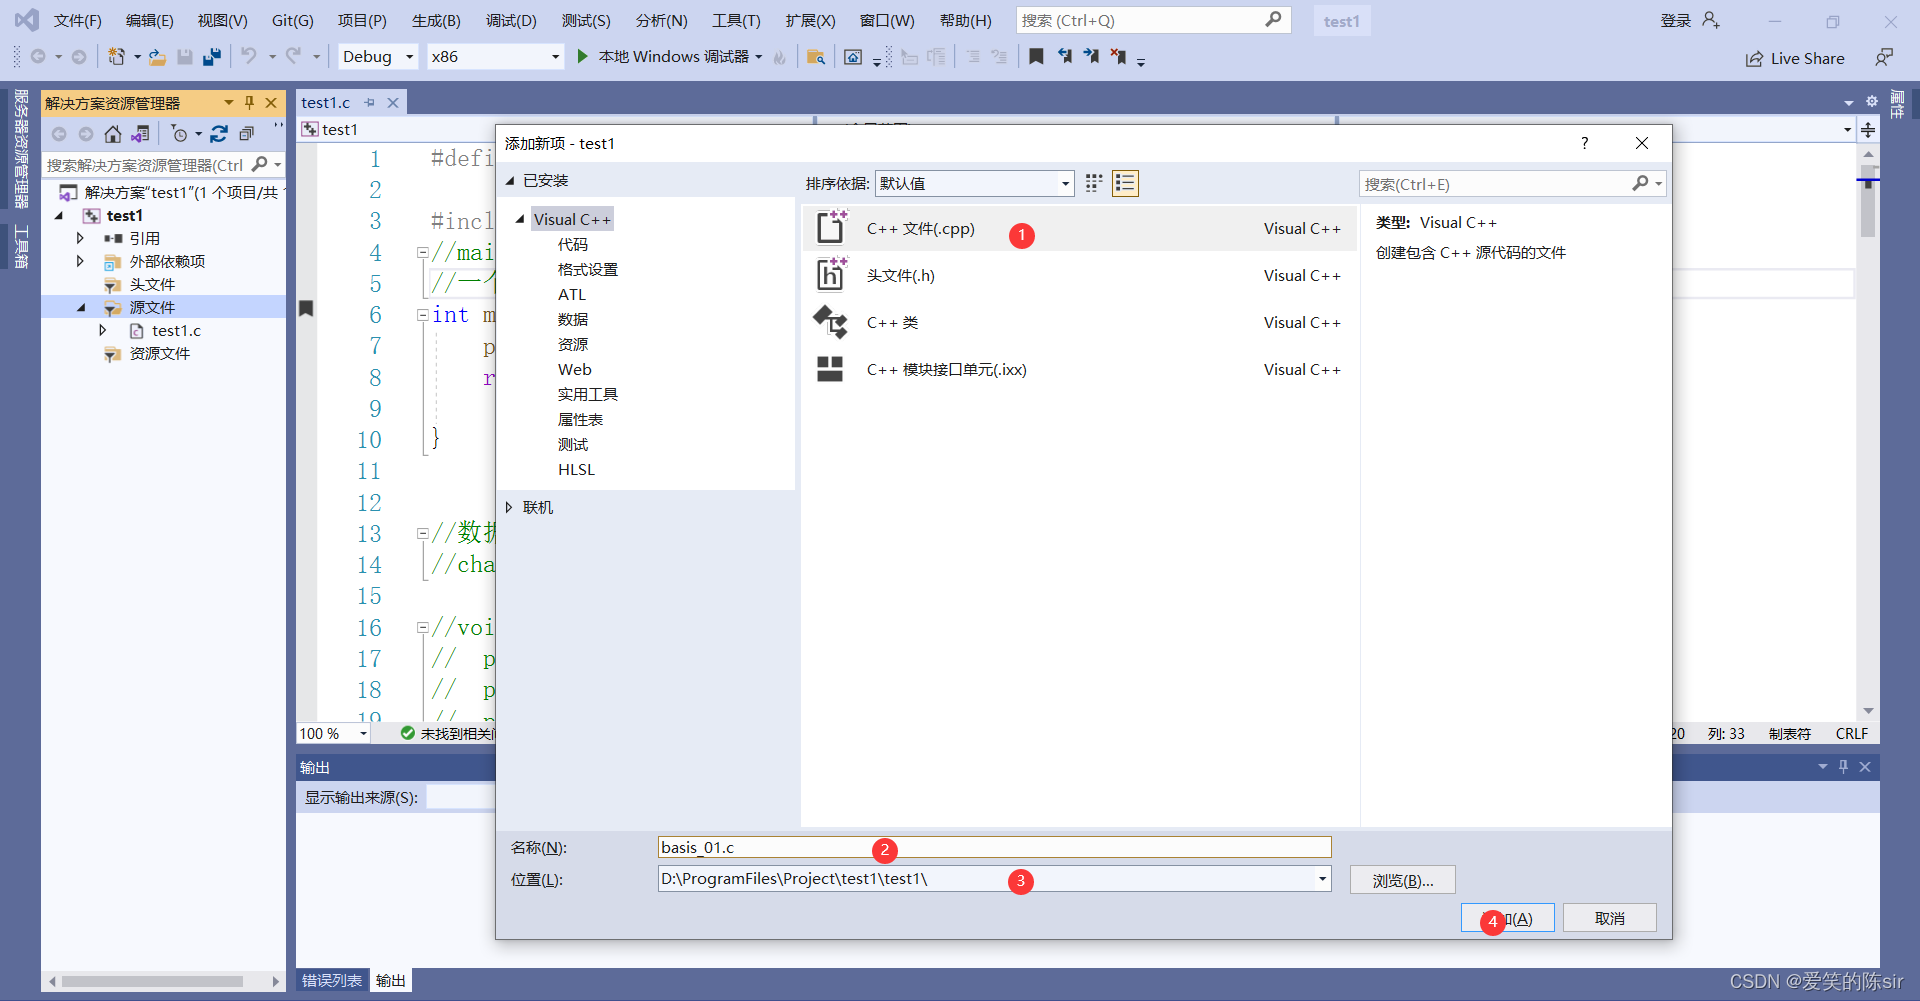Click the Save All icon
The width and height of the screenshot is (1920, 1001).
click(211, 57)
